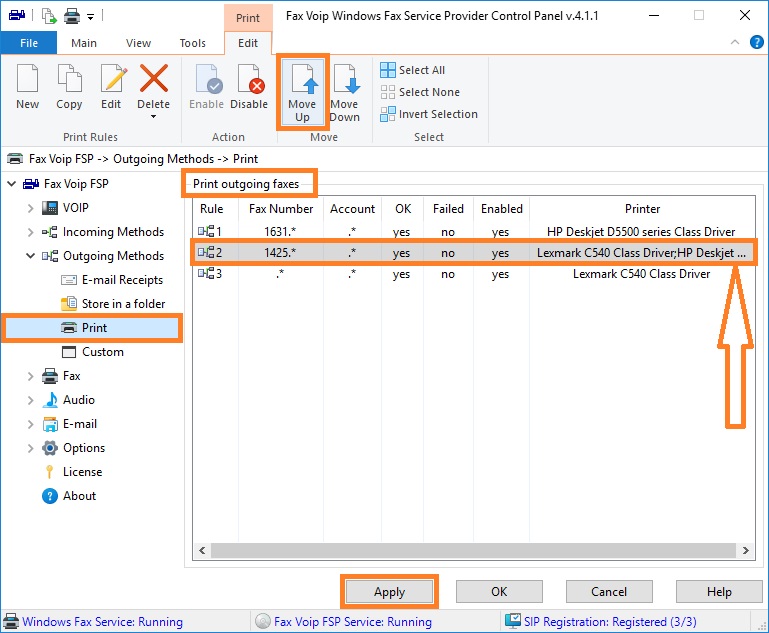Image resolution: width=769 pixels, height=633 pixels.
Task: Click the Copy print rule icon
Action: click(69, 78)
